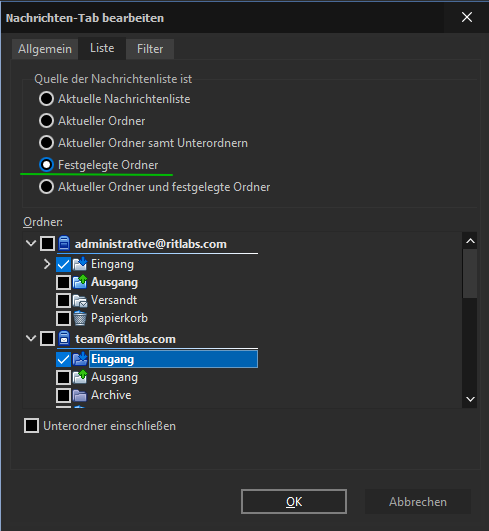Collapse the administrative@ritlabs.com account tree
This screenshot has width=489, height=531.
point(31,243)
